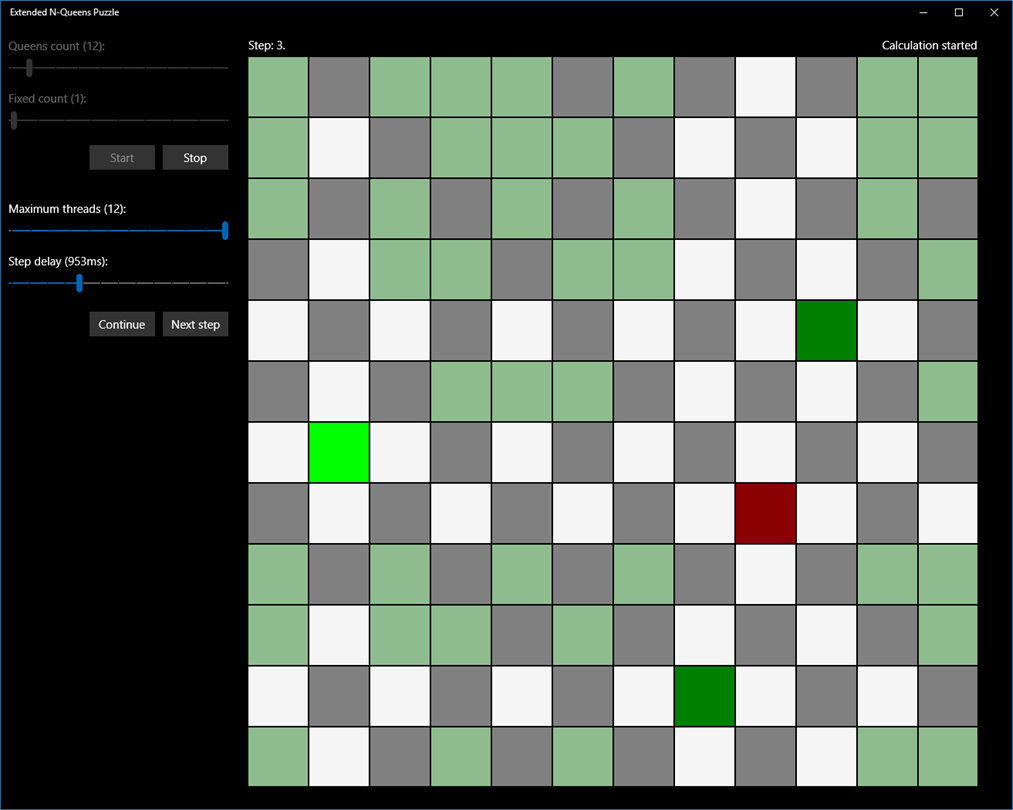Click the 'Maximum threads (12):' label
Viewport: 1013px width, 810px height.
[67, 209]
